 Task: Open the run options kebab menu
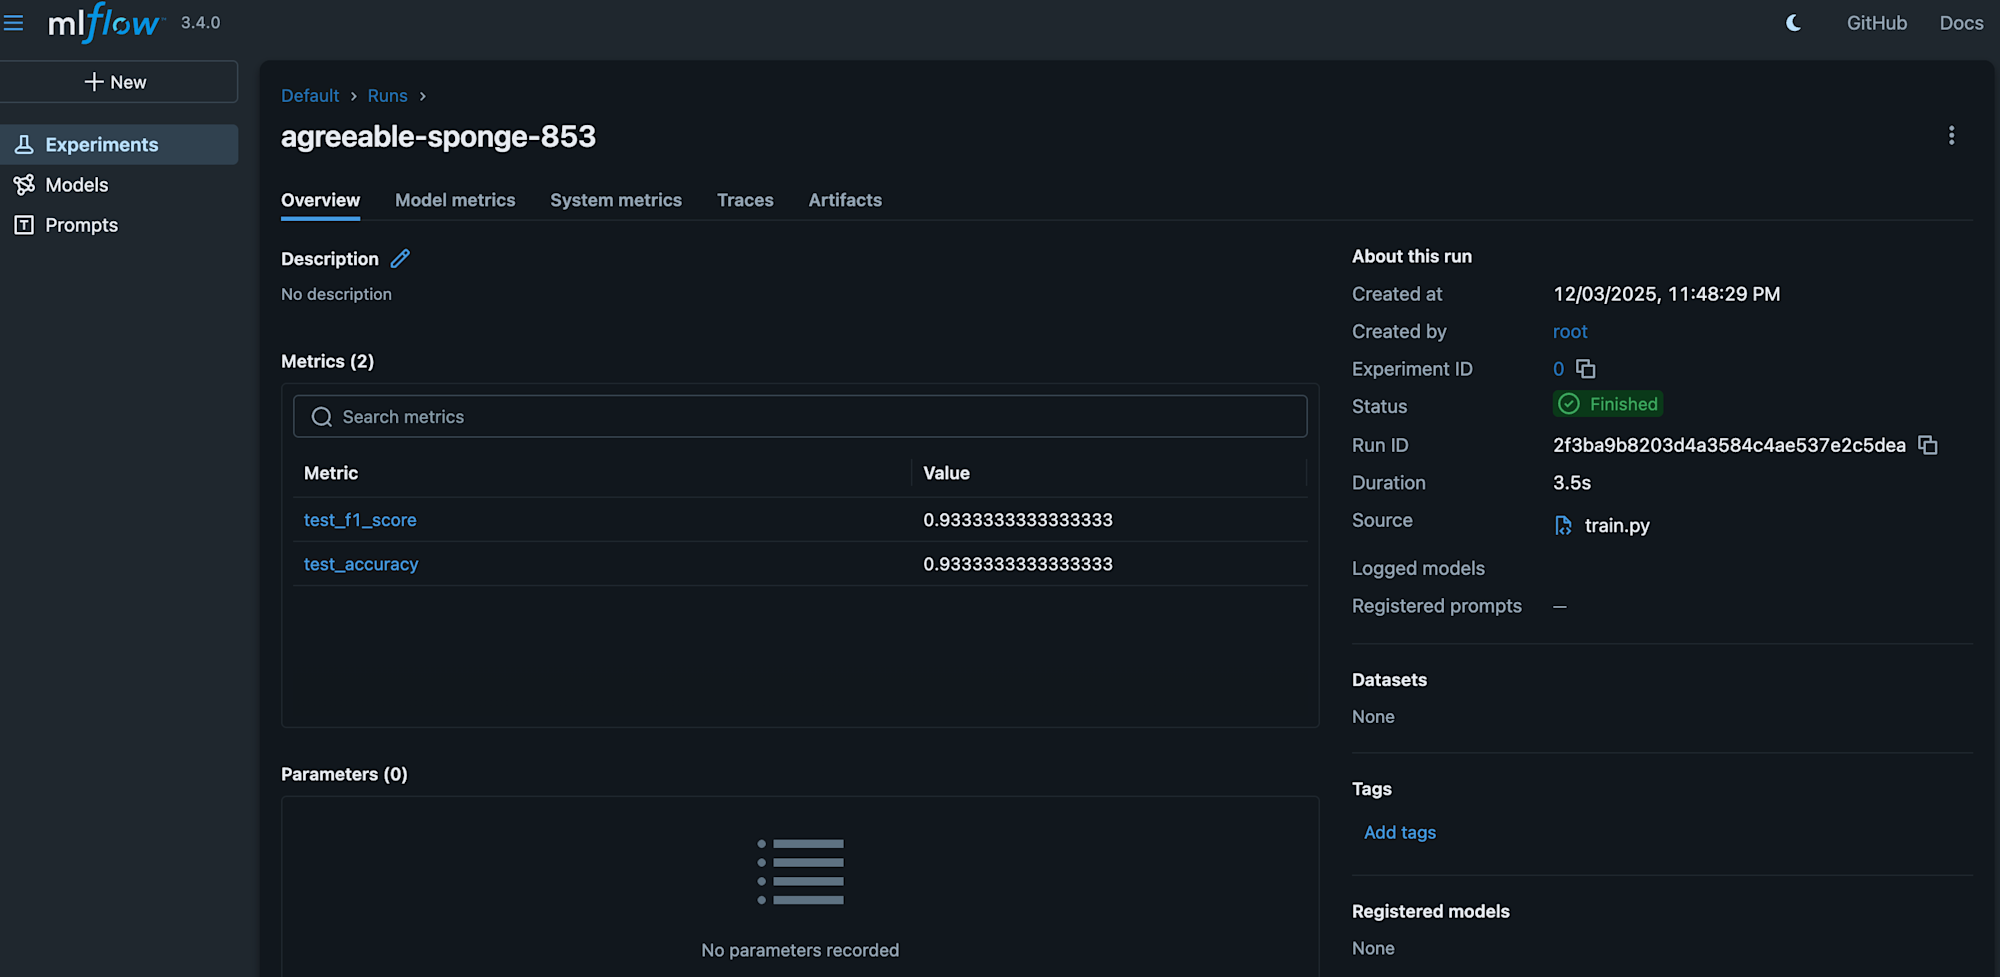pyautogui.click(x=1952, y=134)
